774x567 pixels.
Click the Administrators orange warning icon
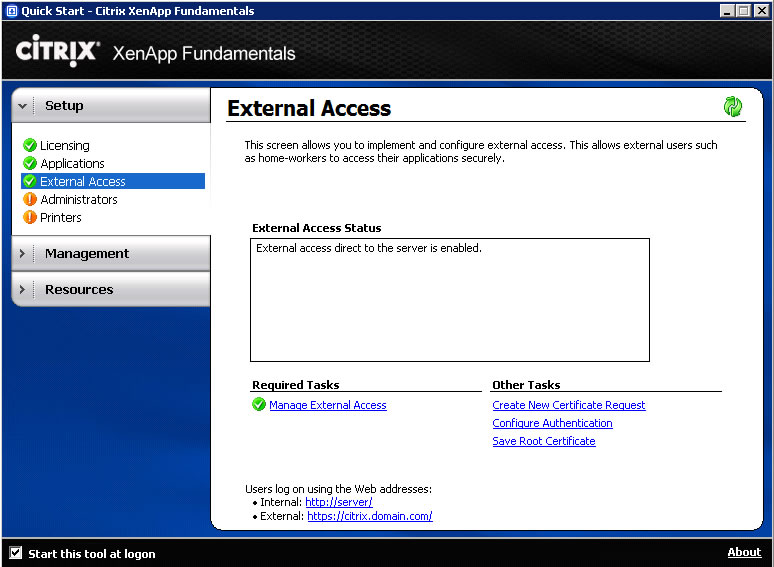point(30,199)
